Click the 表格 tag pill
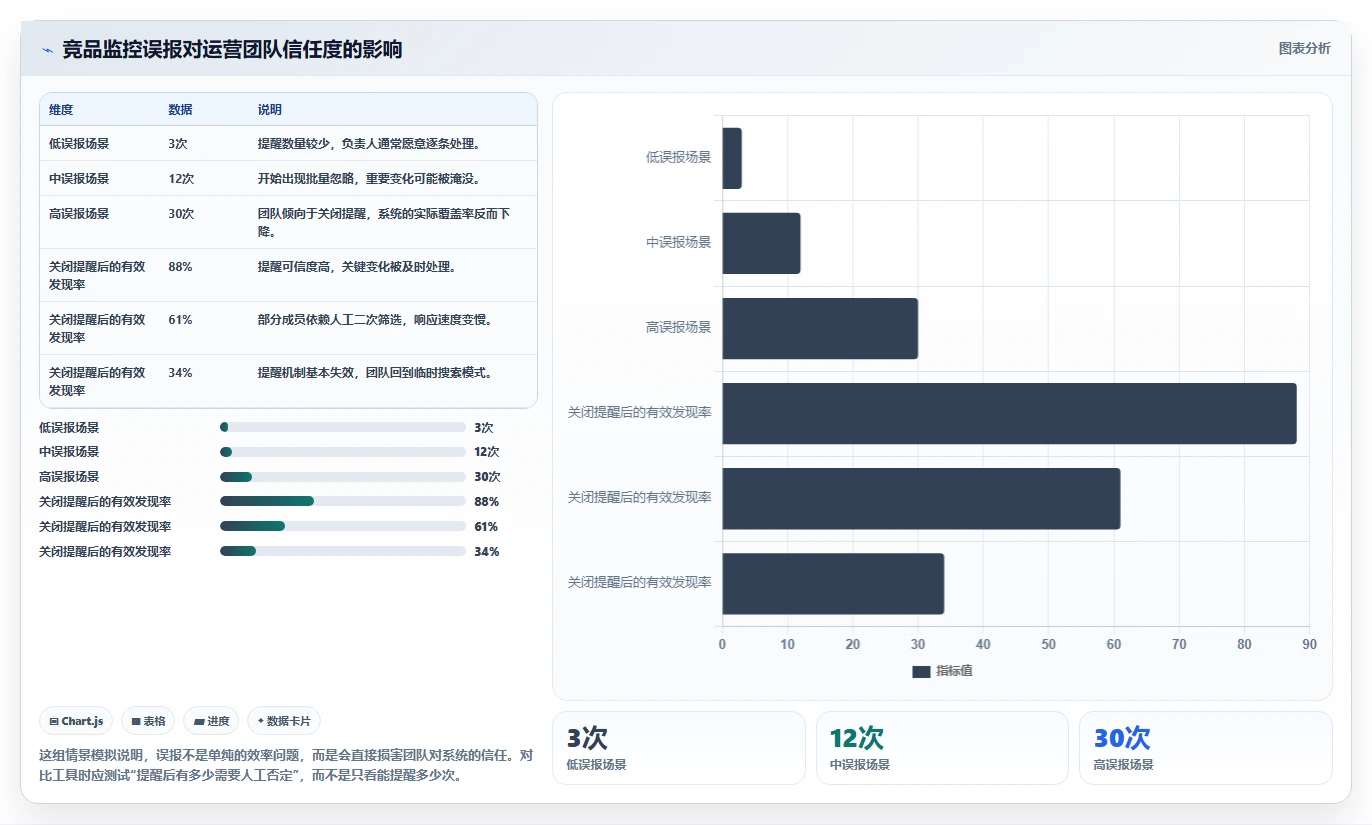1372x825 pixels. [148, 721]
